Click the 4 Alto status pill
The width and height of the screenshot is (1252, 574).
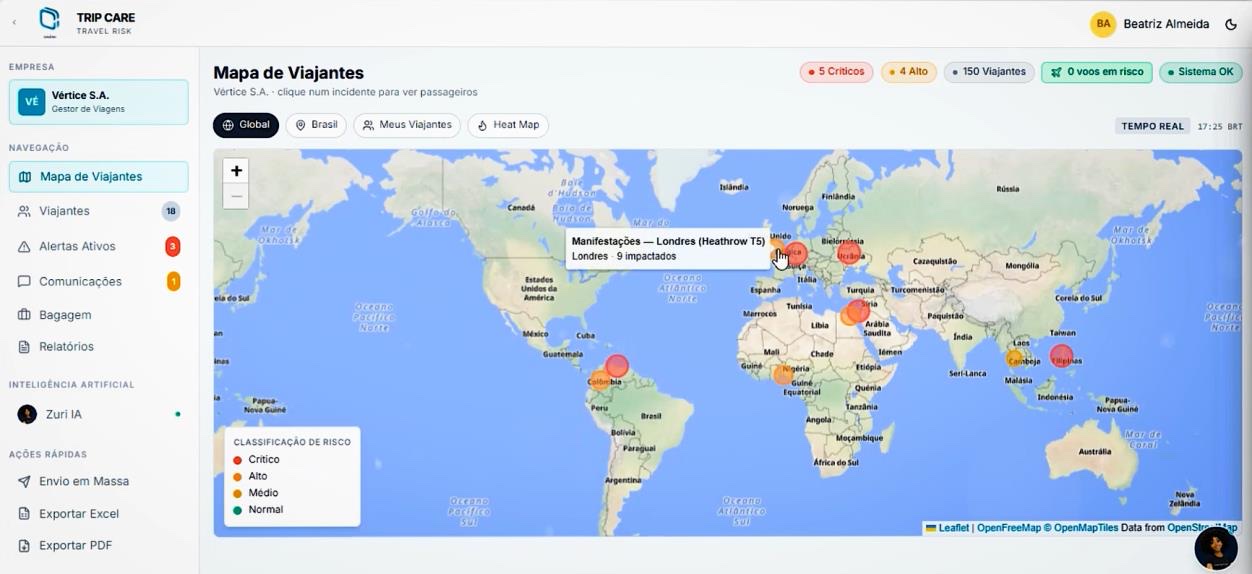pyautogui.click(x=909, y=72)
